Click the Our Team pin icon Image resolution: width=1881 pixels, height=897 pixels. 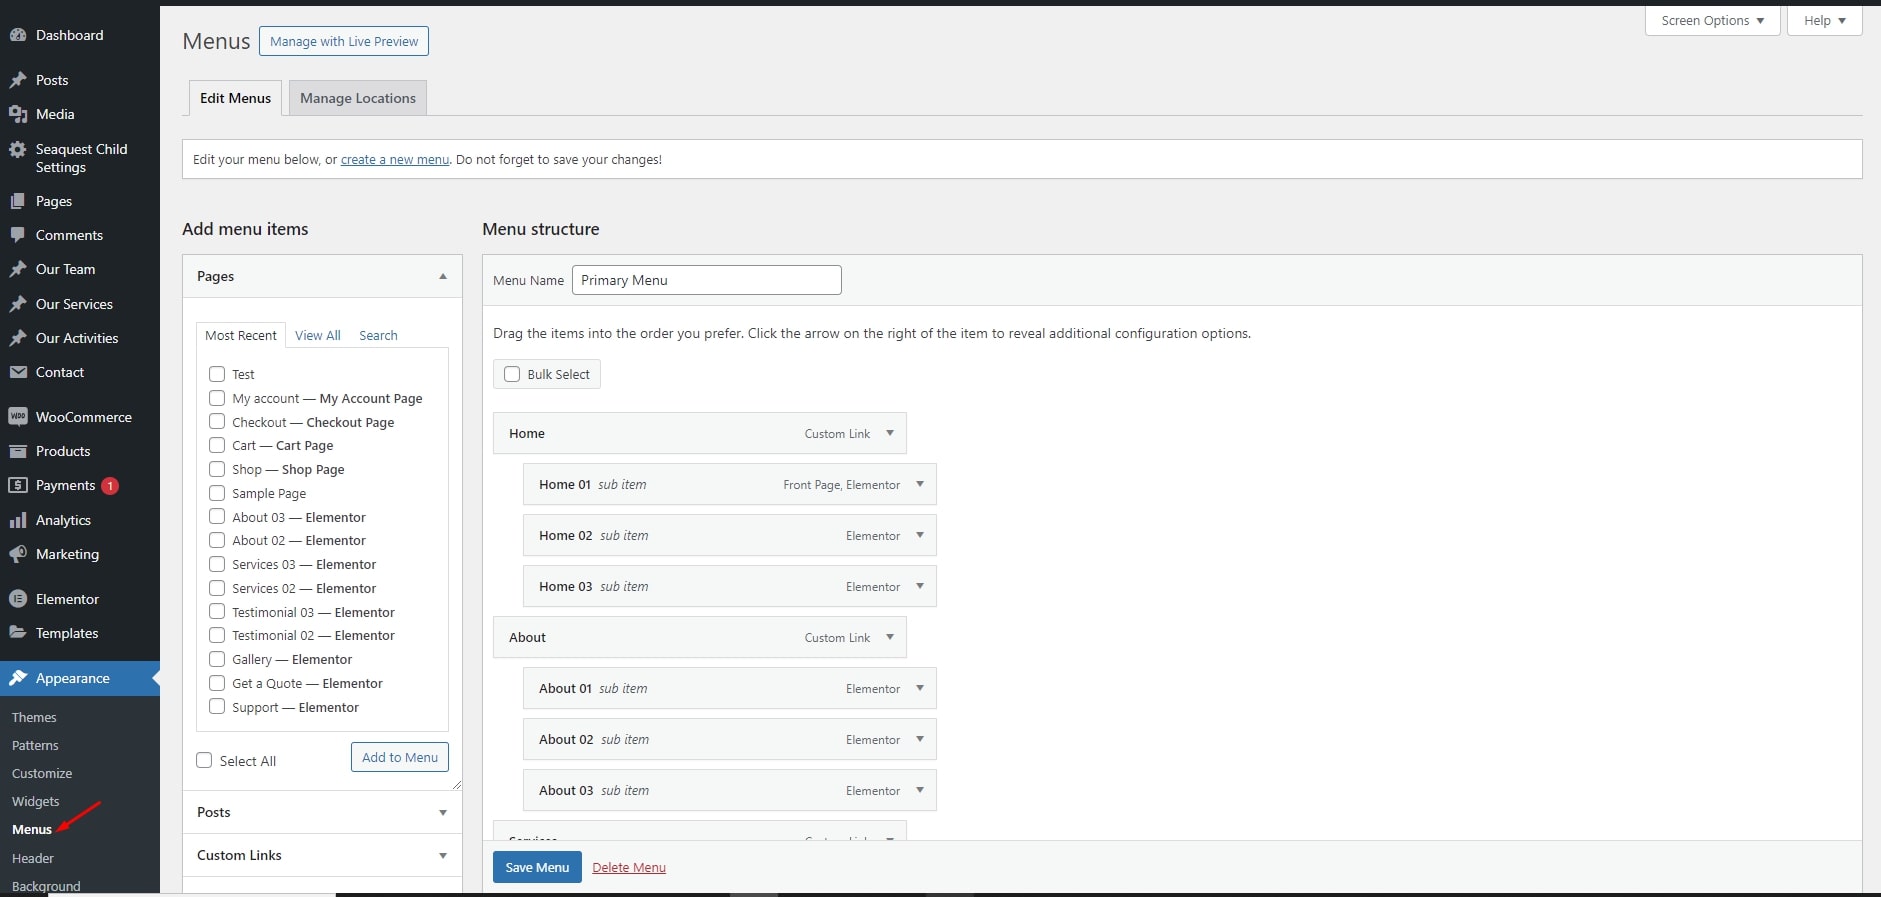tap(18, 269)
